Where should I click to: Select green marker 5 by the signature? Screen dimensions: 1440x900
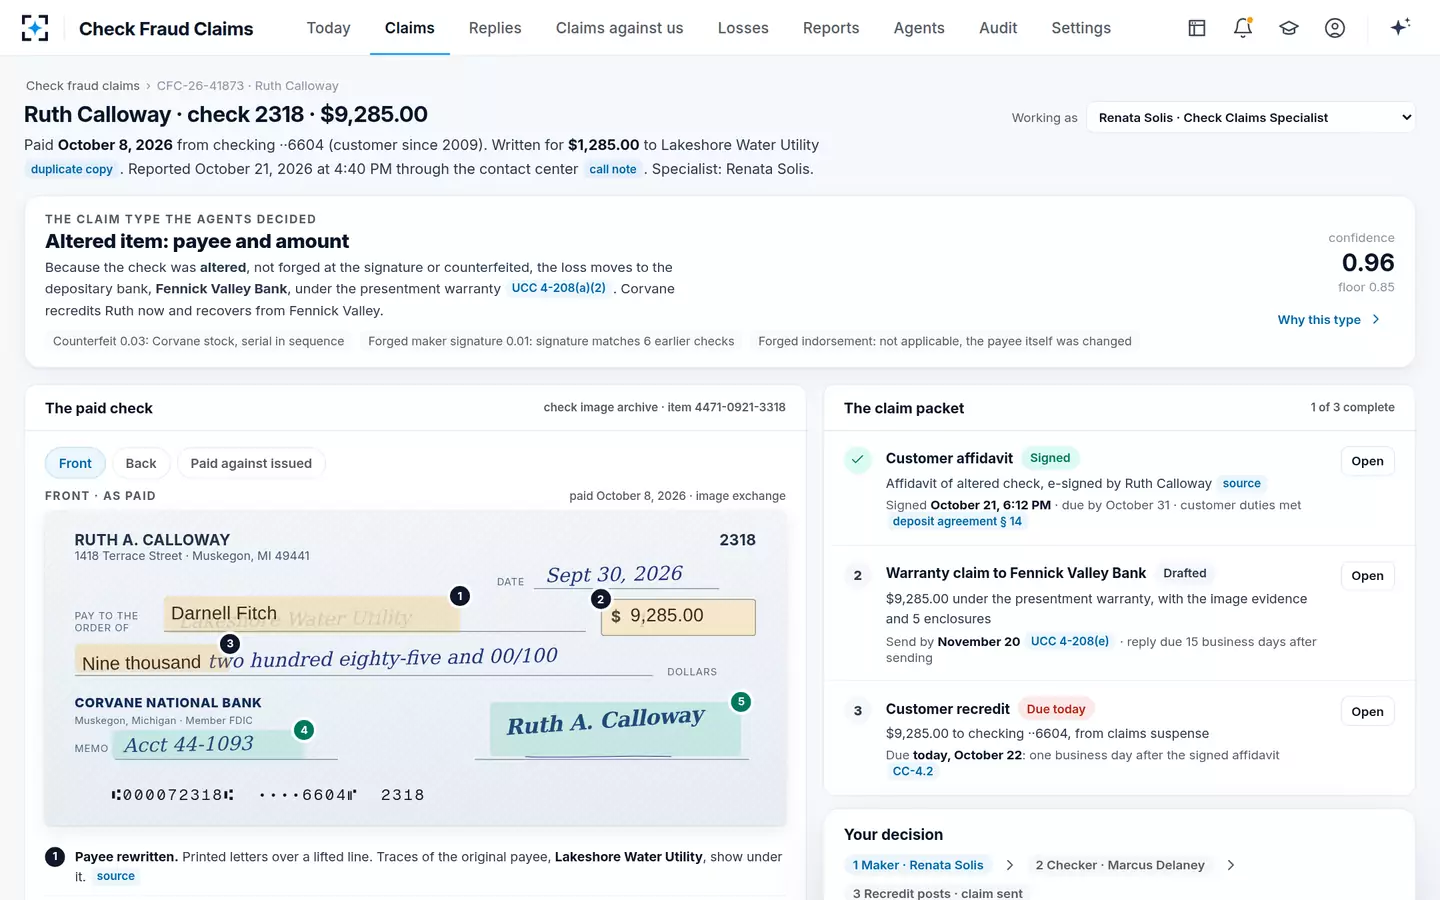coord(741,702)
